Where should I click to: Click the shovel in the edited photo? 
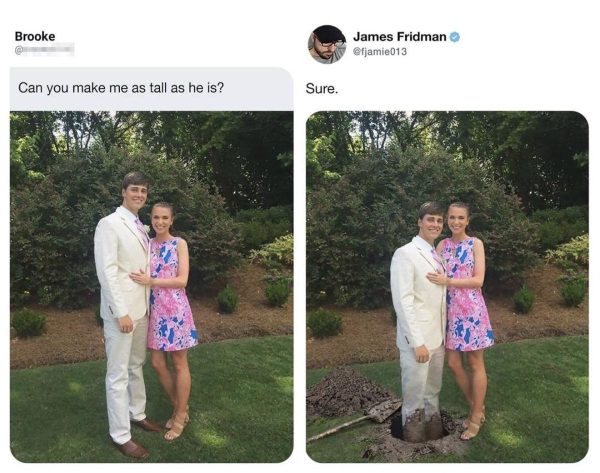[x=354, y=421]
